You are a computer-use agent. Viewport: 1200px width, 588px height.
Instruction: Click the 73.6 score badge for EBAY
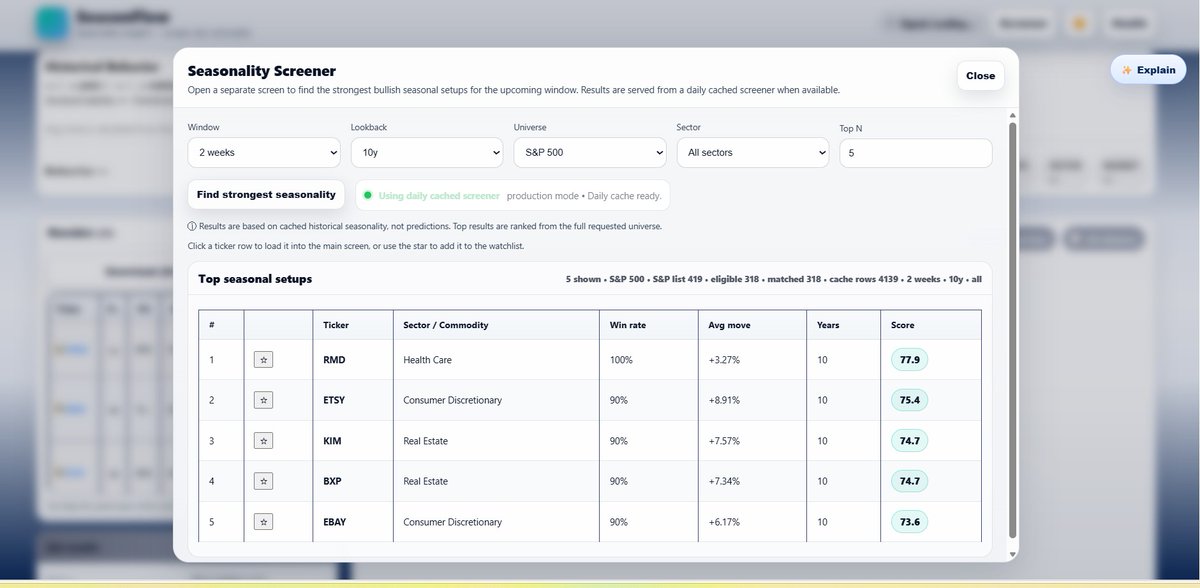[x=910, y=522]
